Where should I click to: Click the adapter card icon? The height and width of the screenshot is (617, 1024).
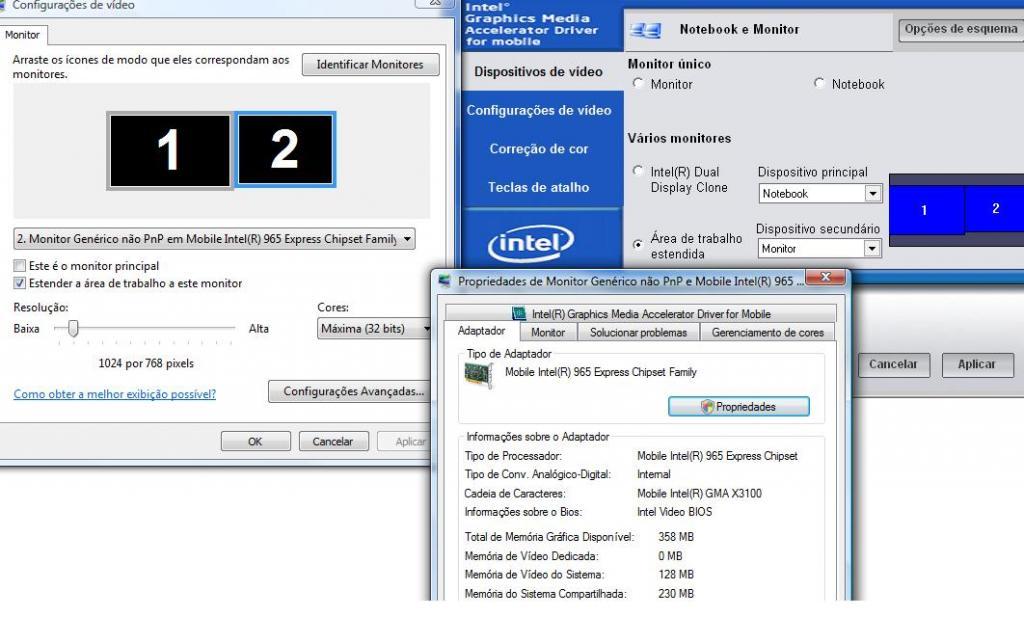pyautogui.click(x=479, y=375)
